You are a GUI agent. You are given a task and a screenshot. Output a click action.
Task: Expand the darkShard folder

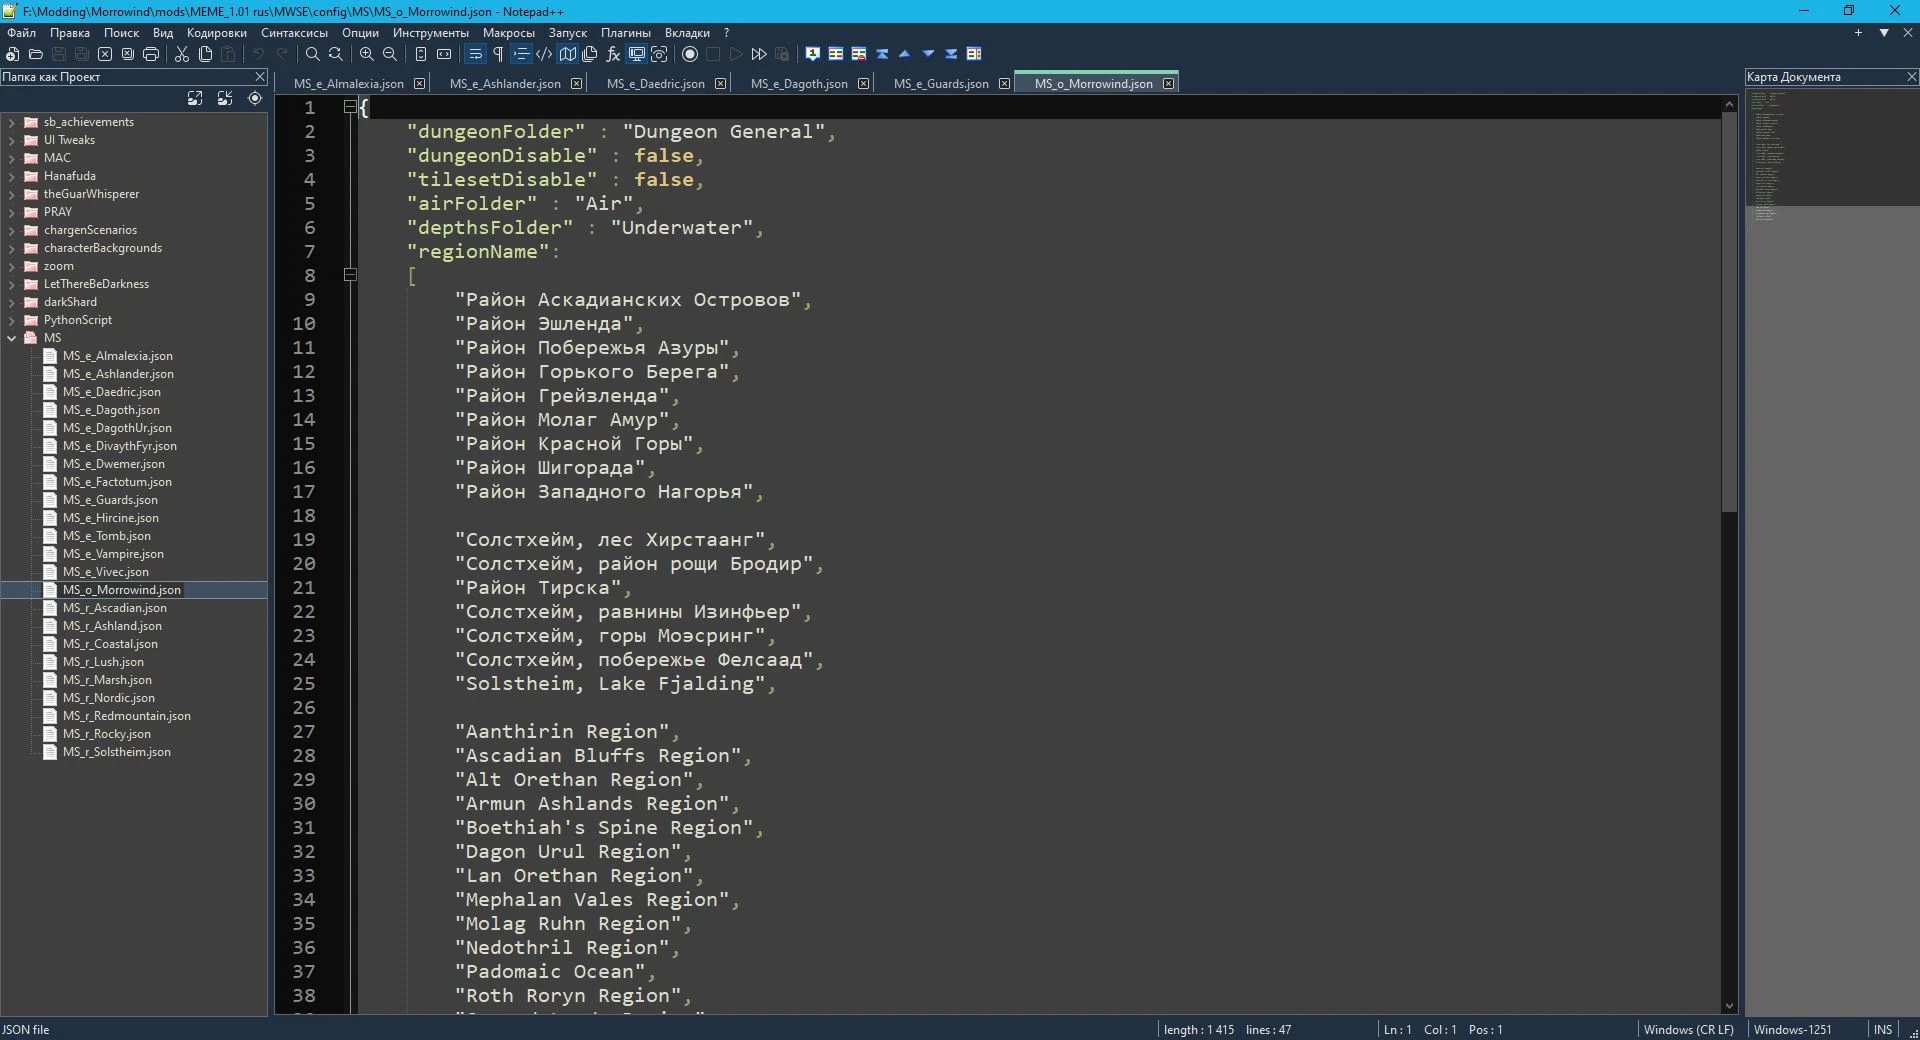coord(11,302)
